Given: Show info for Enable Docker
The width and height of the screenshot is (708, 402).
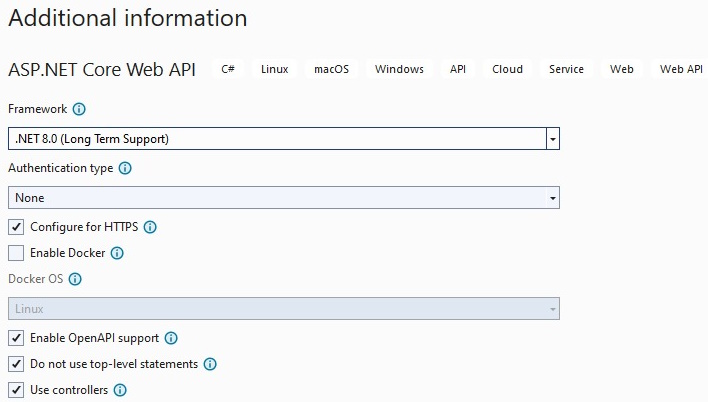Looking at the screenshot, I should point(117,253).
